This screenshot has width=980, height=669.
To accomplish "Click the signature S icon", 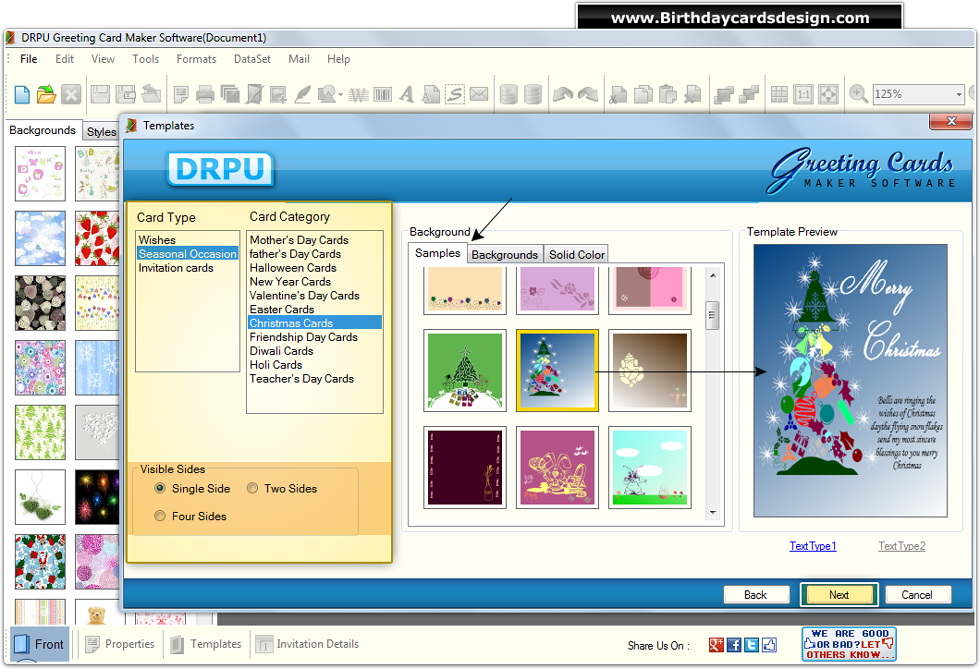I will click(x=454, y=94).
